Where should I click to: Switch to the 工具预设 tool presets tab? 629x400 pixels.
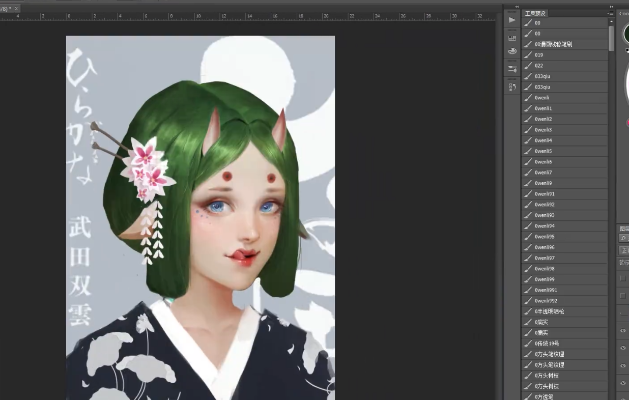pyautogui.click(x=535, y=14)
